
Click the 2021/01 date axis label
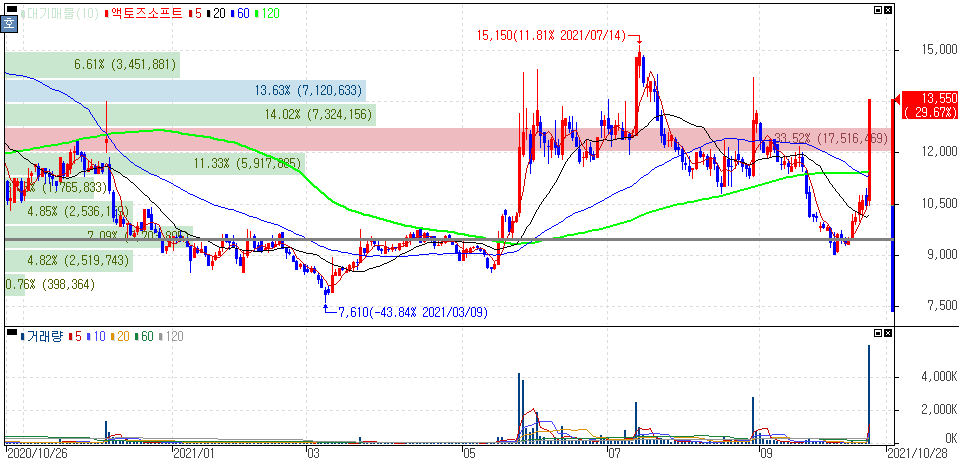[194, 453]
